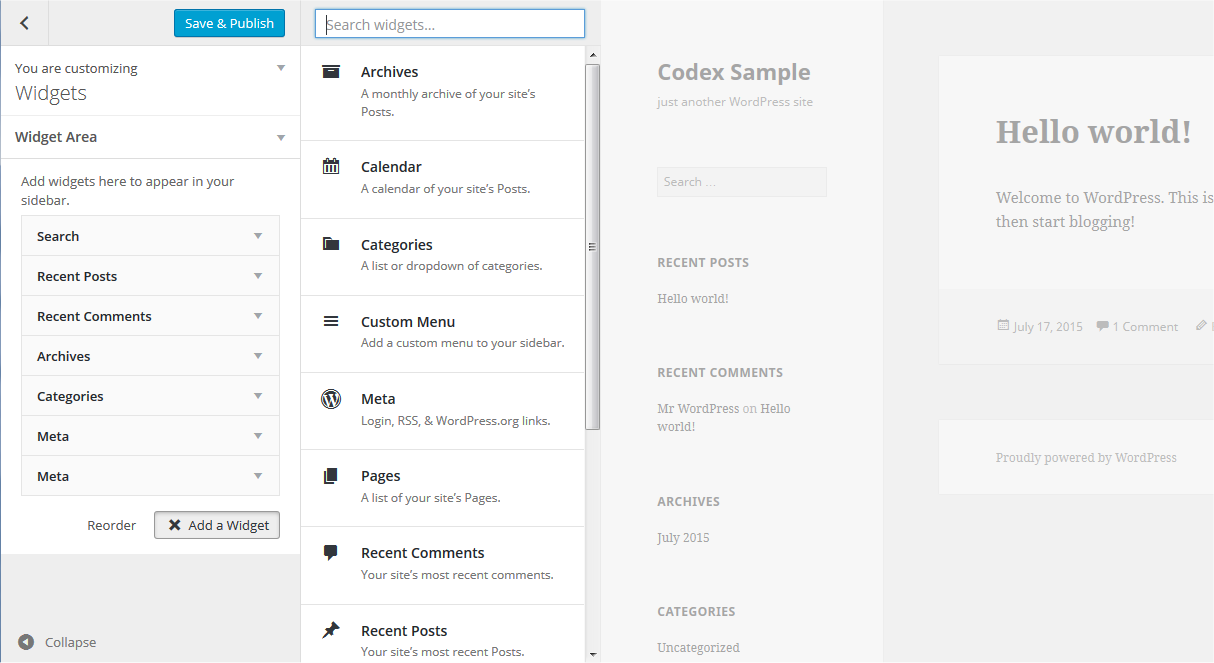Select the WordPress logo on the Meta widget
The height and width of the screenshot is (663, 1214).
coord(331,398)
